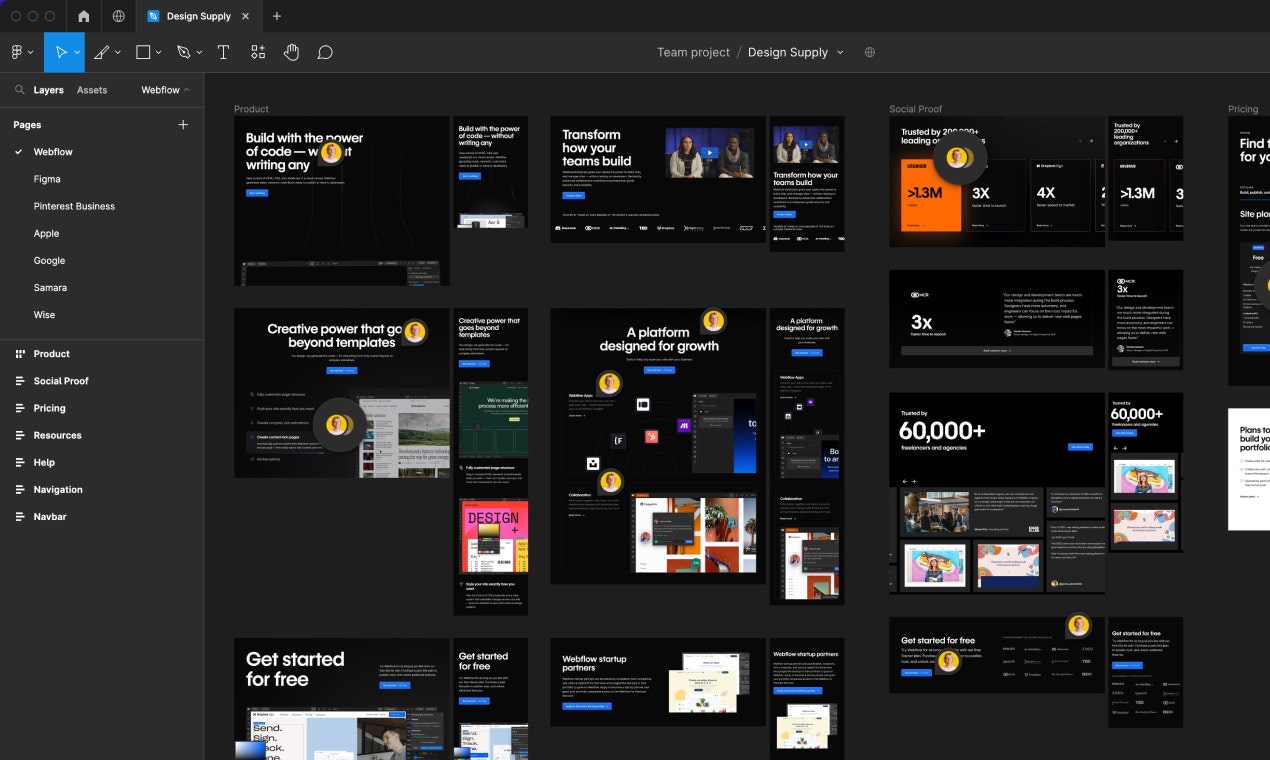1270x760 pixels.
Task: Switch to the Assets tab
Action: tap(92, 90)
